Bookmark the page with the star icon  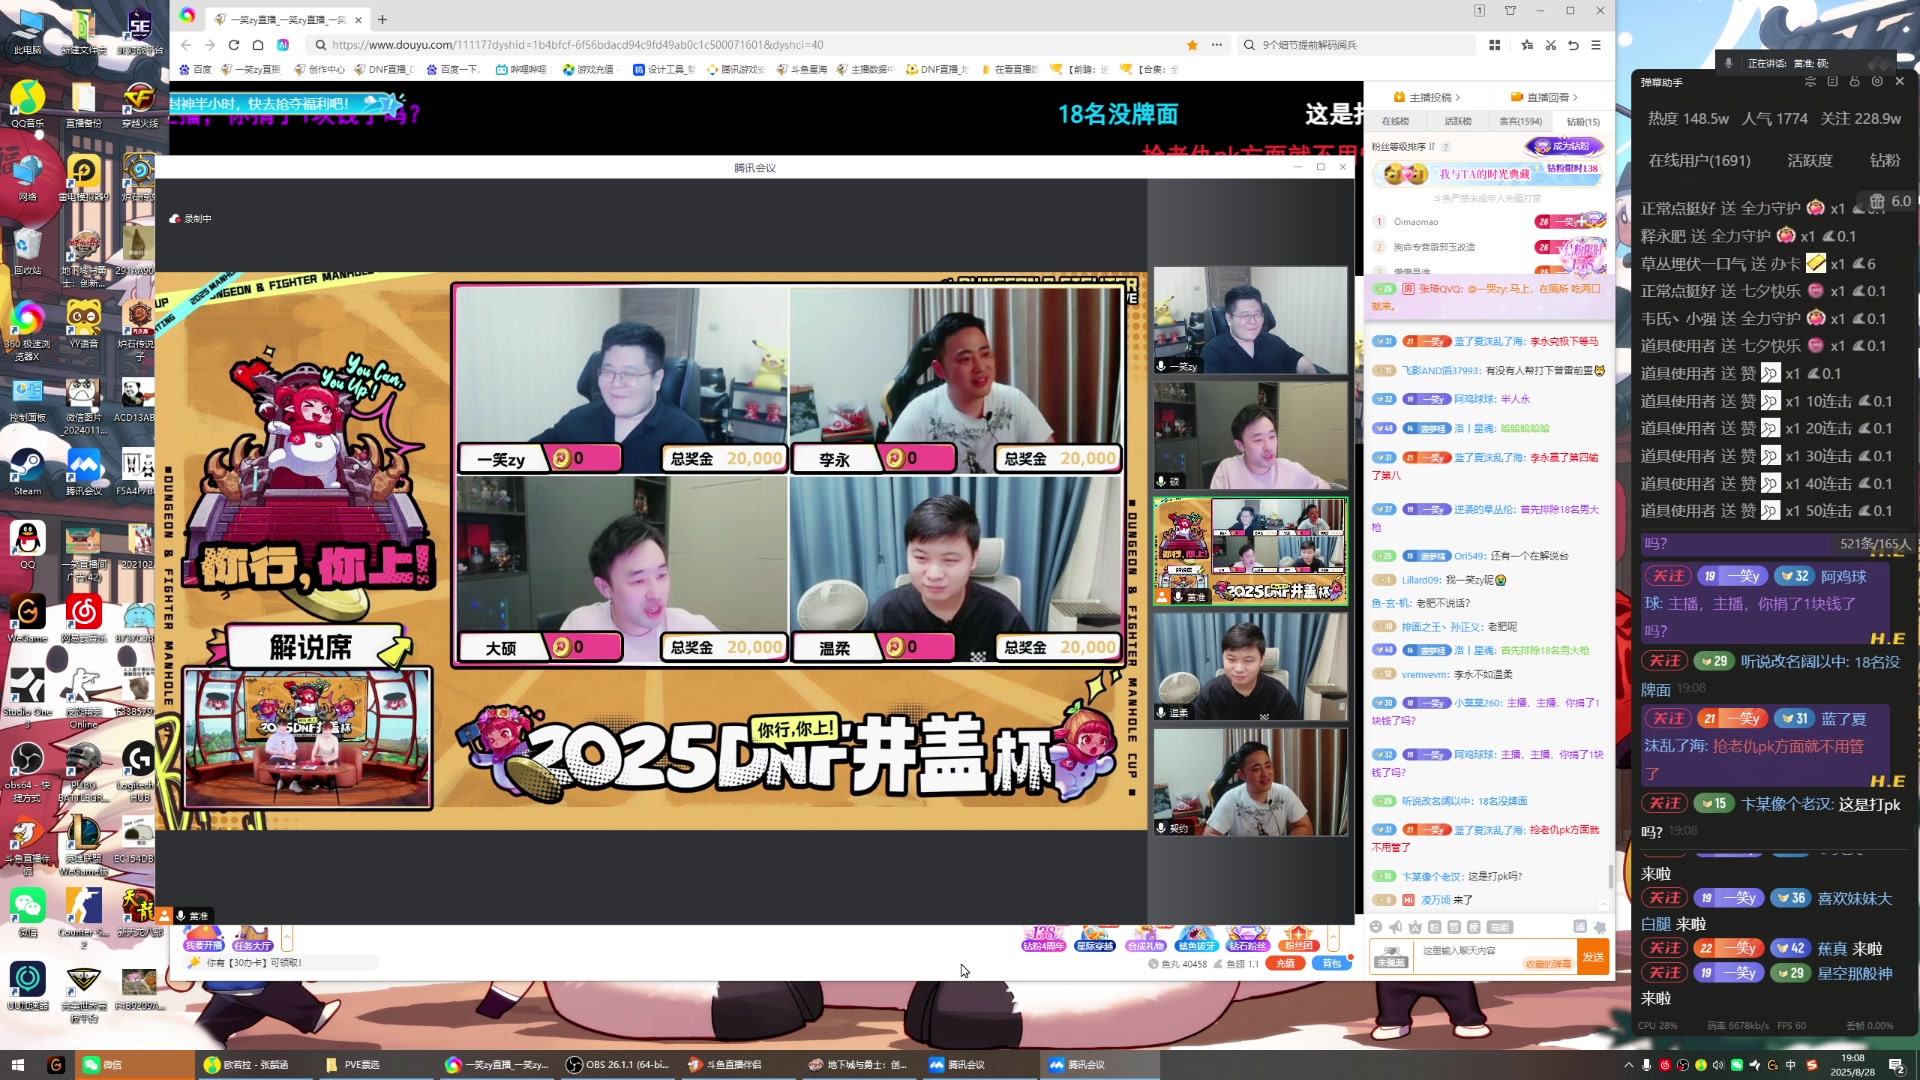click(1192, 45)
